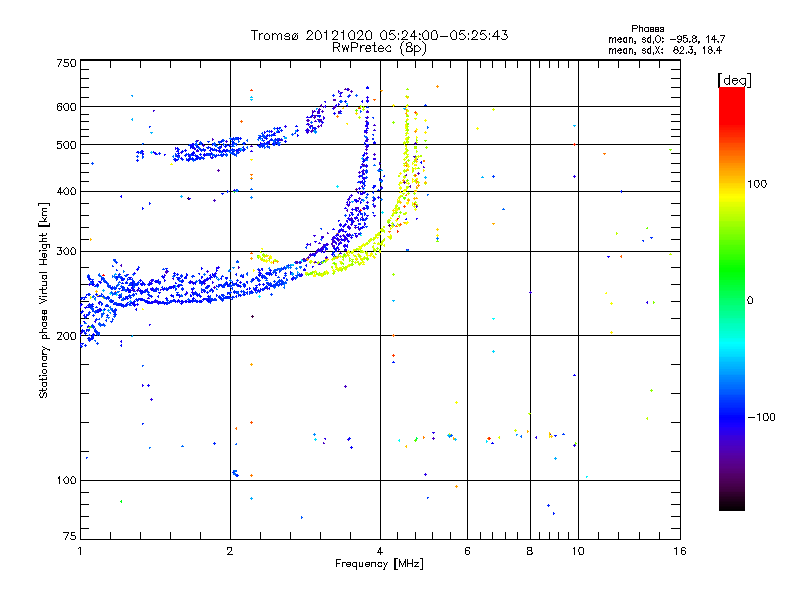
Task: Click the y-axis tick label '75'
Action: click(70, 536)
